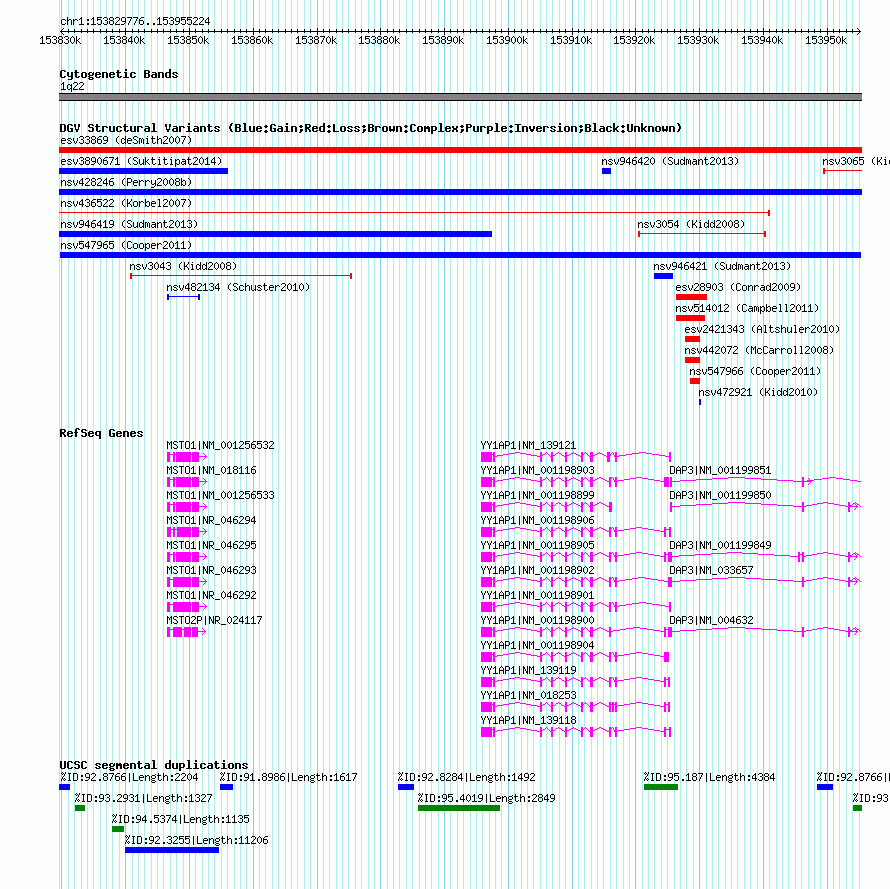Click the DAP3|NM_033657 transcript label
The height and width of the screenshot is (889, 890).
711,571
